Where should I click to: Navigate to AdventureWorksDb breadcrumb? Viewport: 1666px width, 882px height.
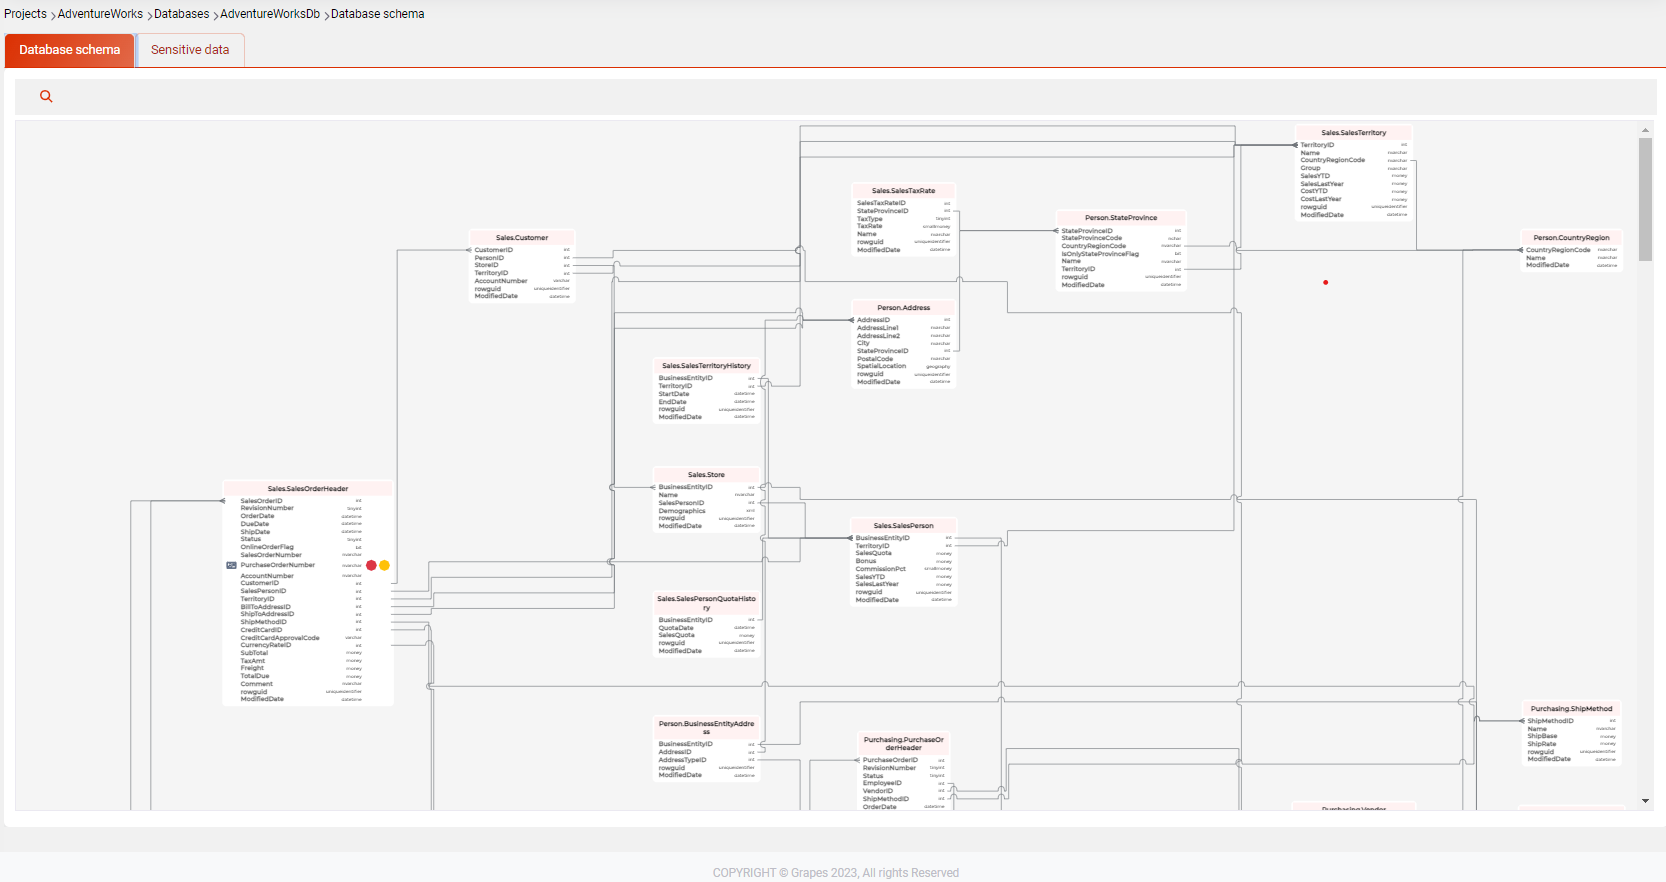(x=270, y=14)
